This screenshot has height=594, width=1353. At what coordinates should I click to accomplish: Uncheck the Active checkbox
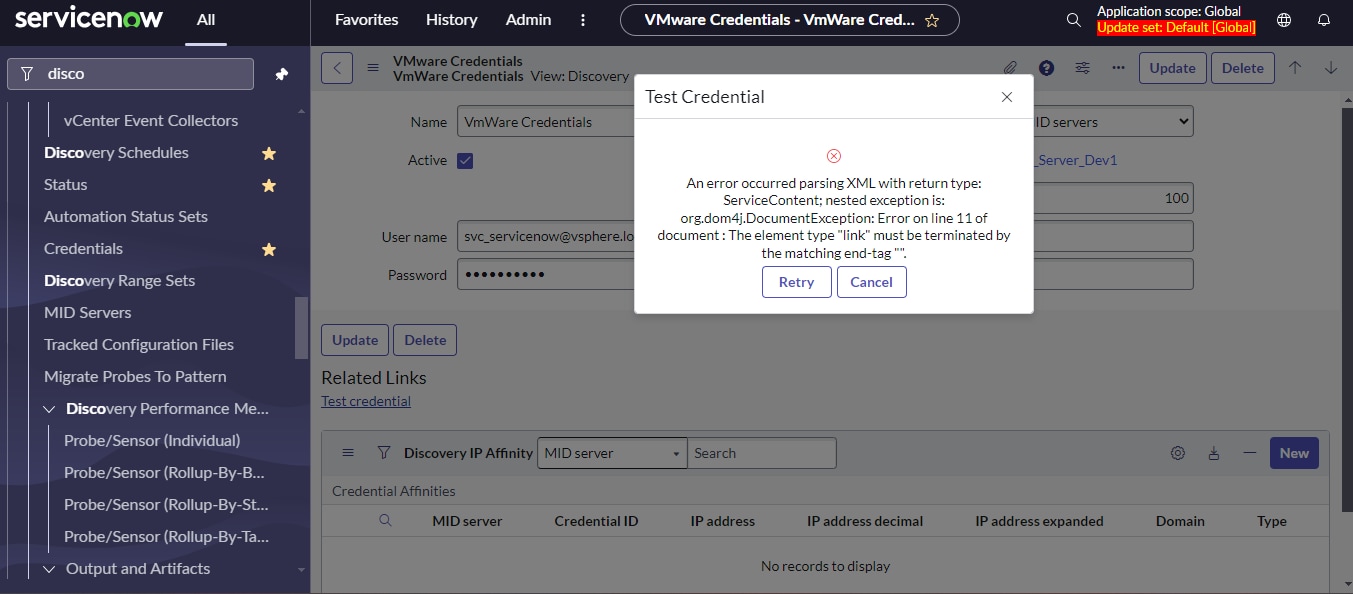(465, 161)
